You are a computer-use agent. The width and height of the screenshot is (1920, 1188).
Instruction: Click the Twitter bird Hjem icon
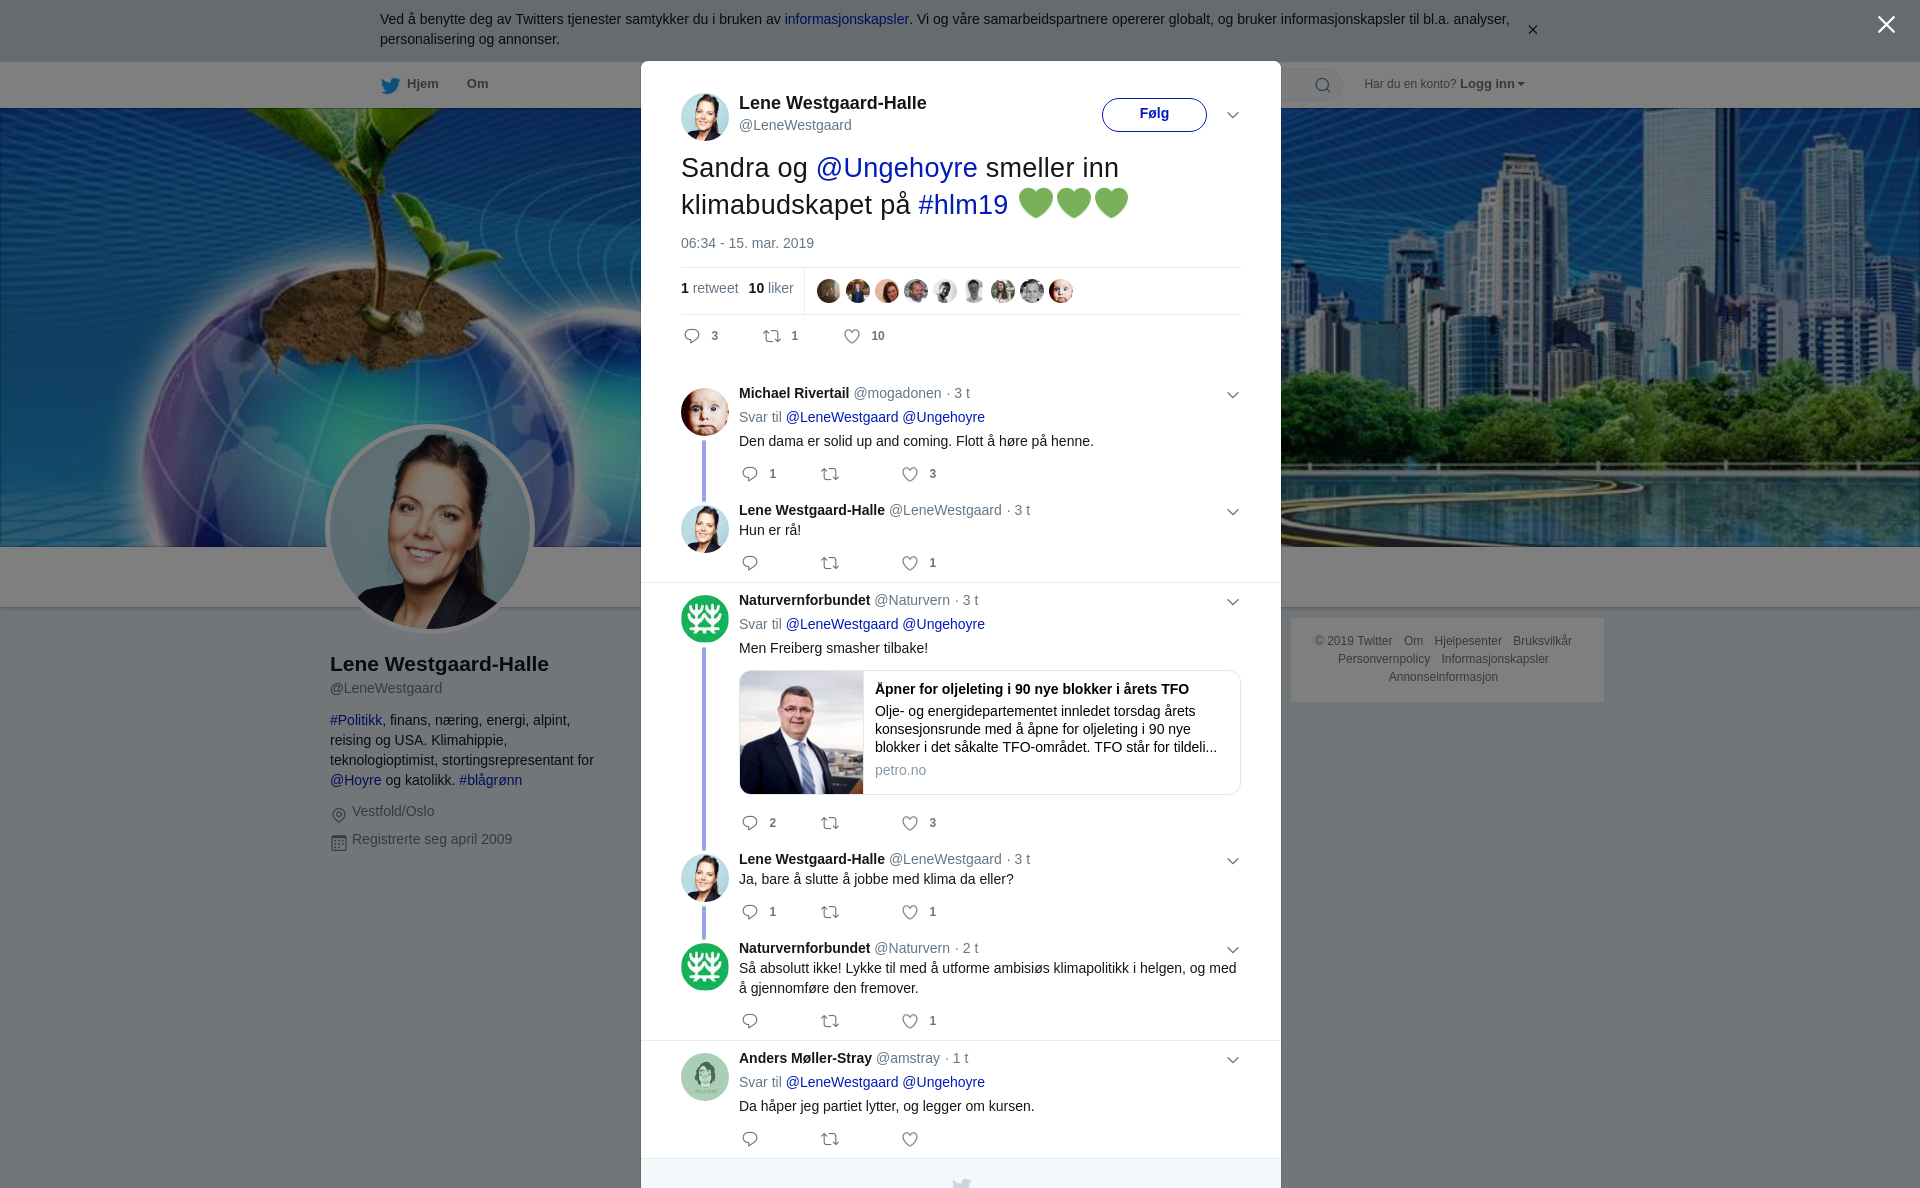tap(390, 85)
